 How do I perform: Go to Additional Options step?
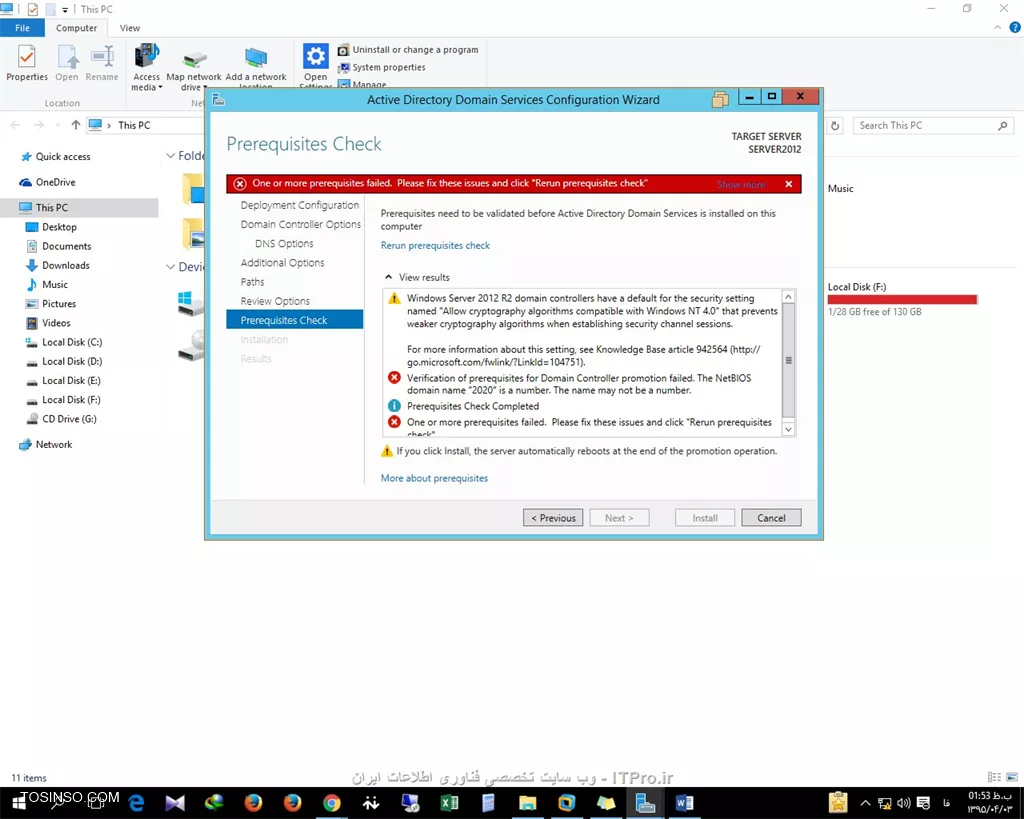click(282, 263)
